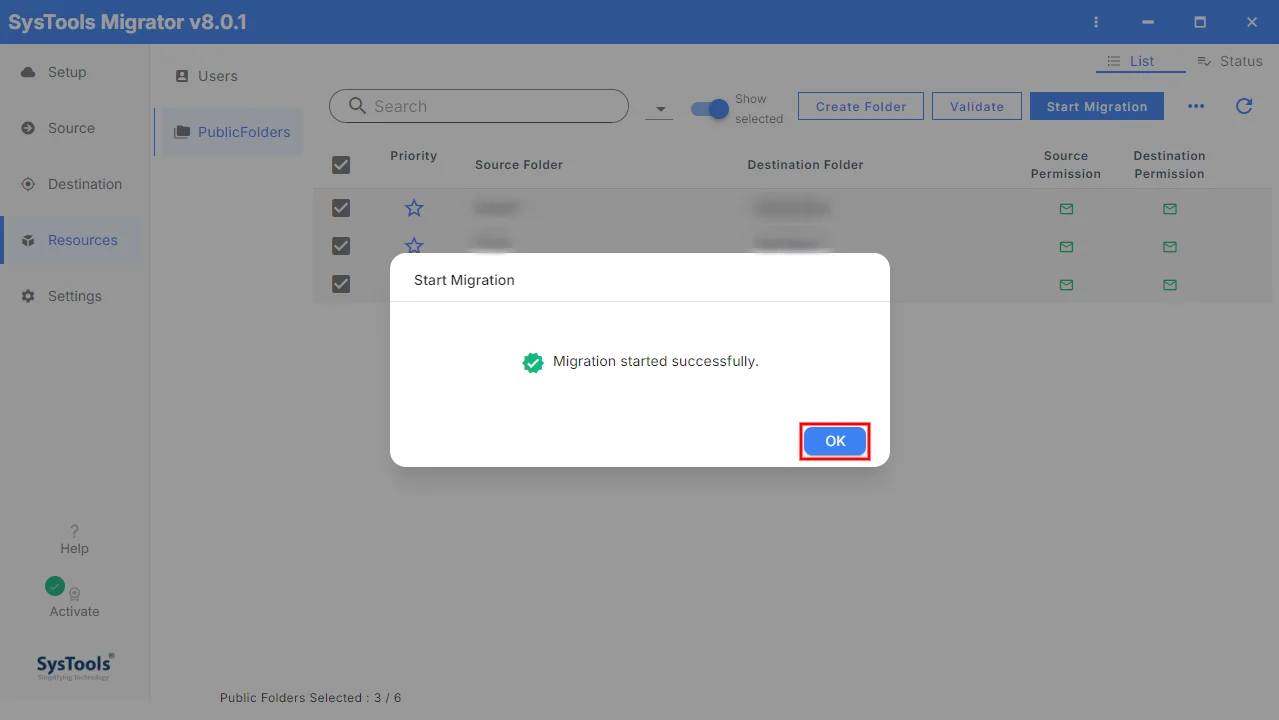Click the Validate button
Image resolution: width=1279 pixels, height=720 pixels.
point(977,106)
